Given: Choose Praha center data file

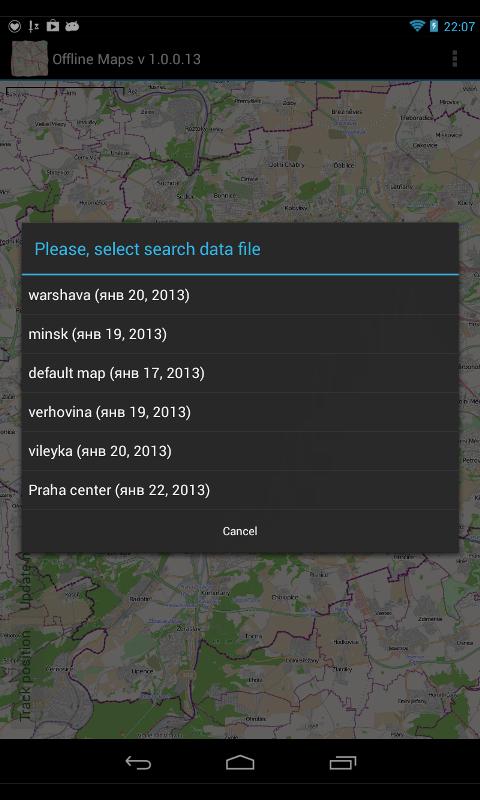Looking at the screenshot, I should coord(240,490).
